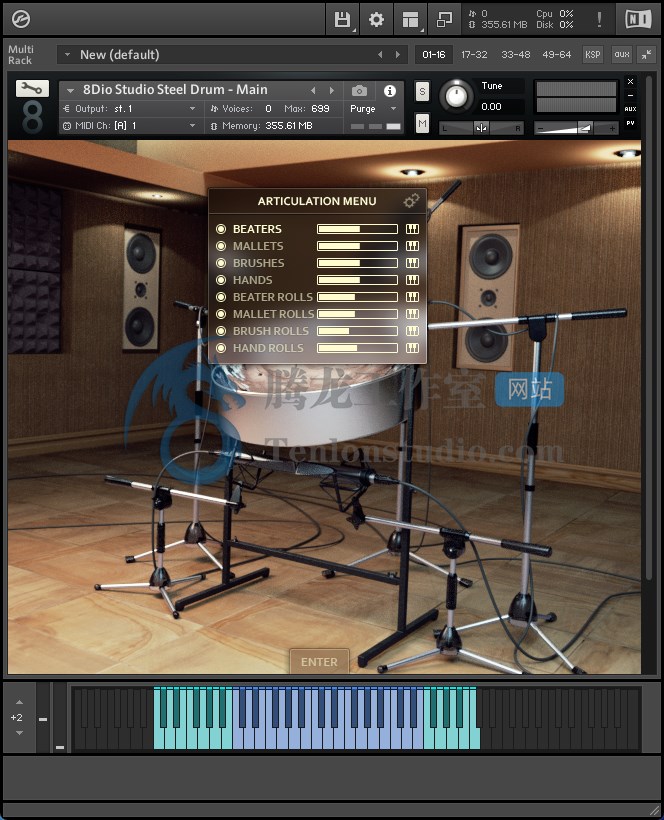Select next instrument arrow
664x820 pixels.
pos(331,90)
